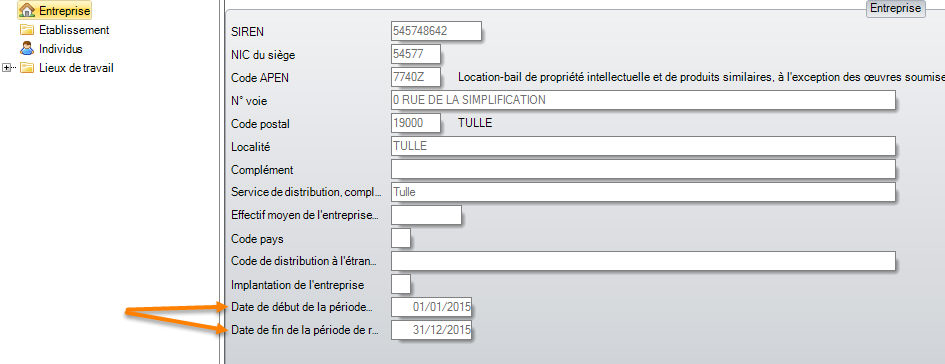Click the Implantation de l'entreprise box
The image size is (945, 364).
pos(401,284)
